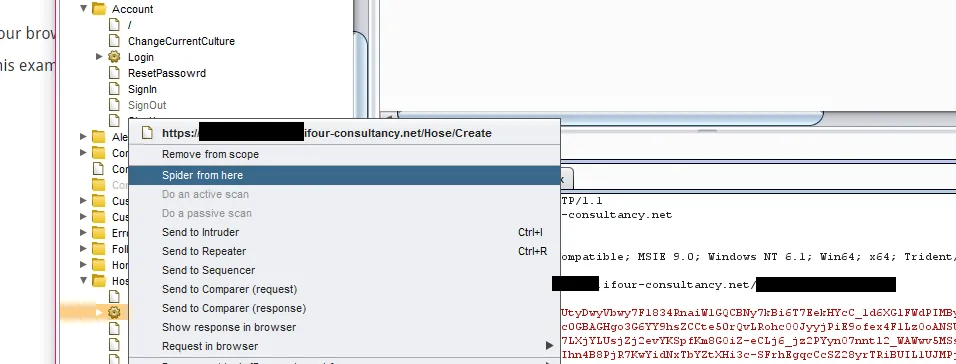This screenshot has width=956, height=364.
Task: Select the SignIn tree entry
Action: (142, 89)
